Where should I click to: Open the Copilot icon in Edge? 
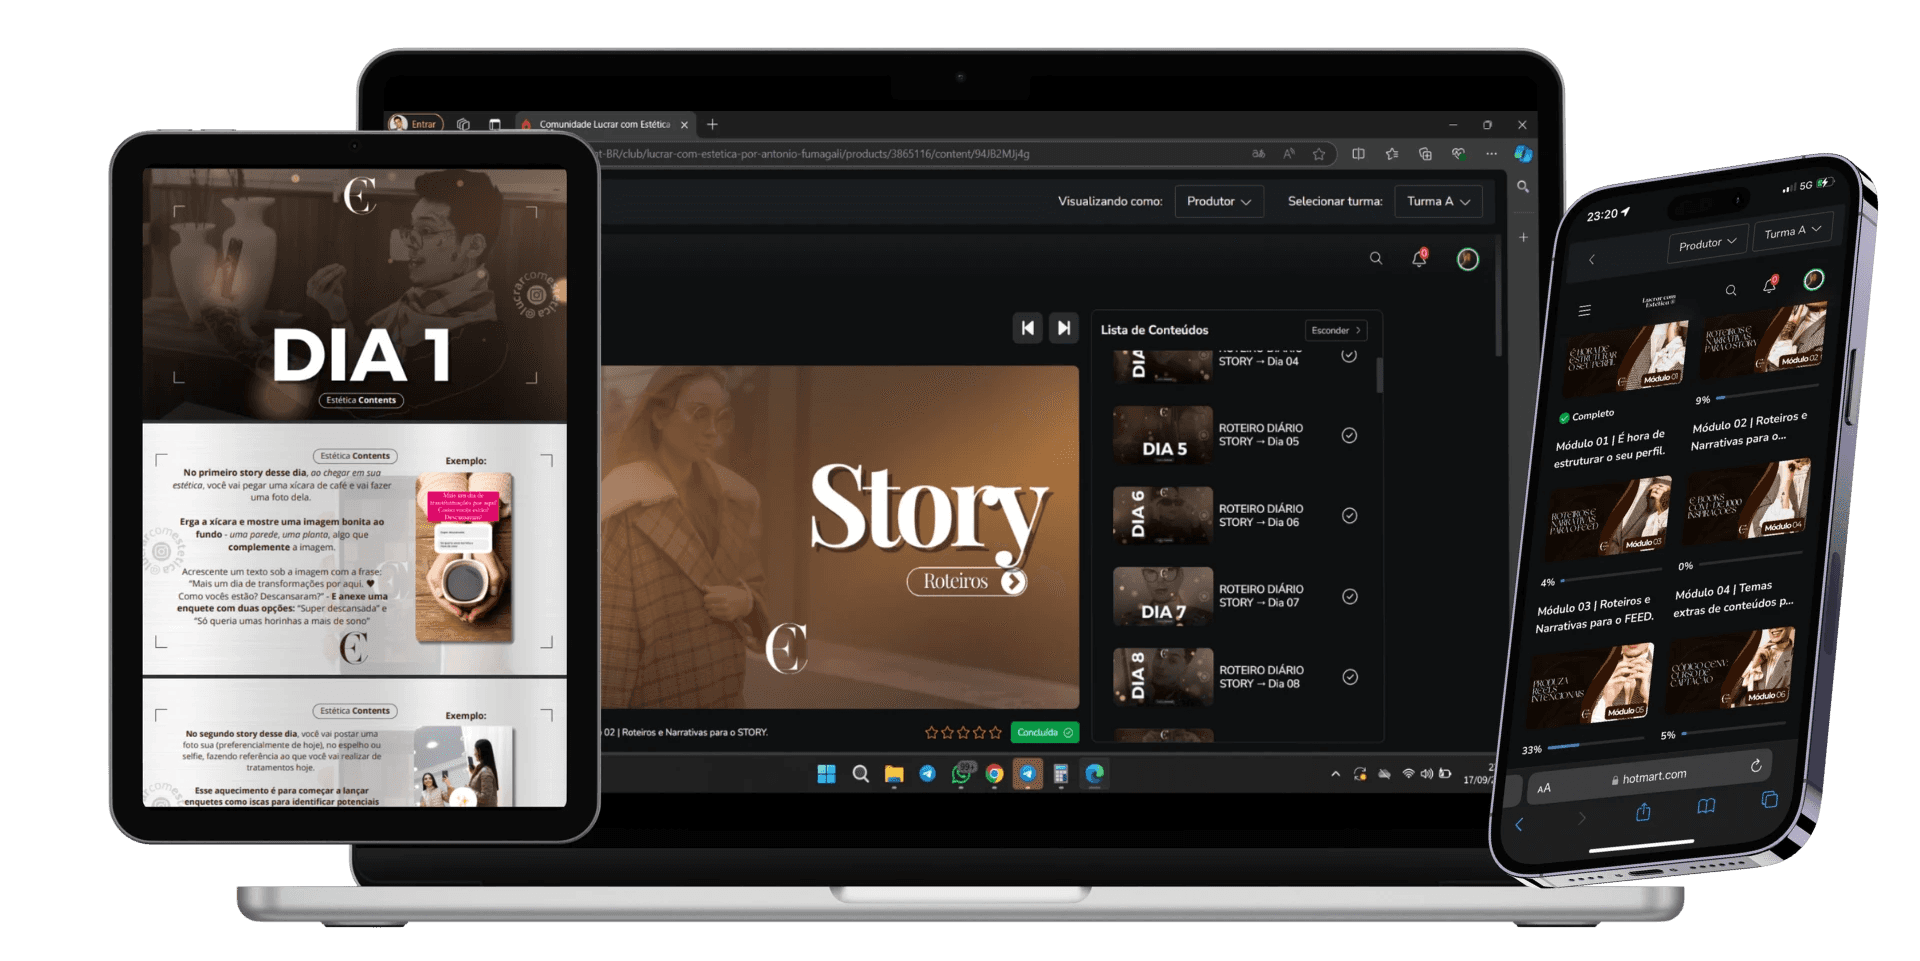point(1523,153)
